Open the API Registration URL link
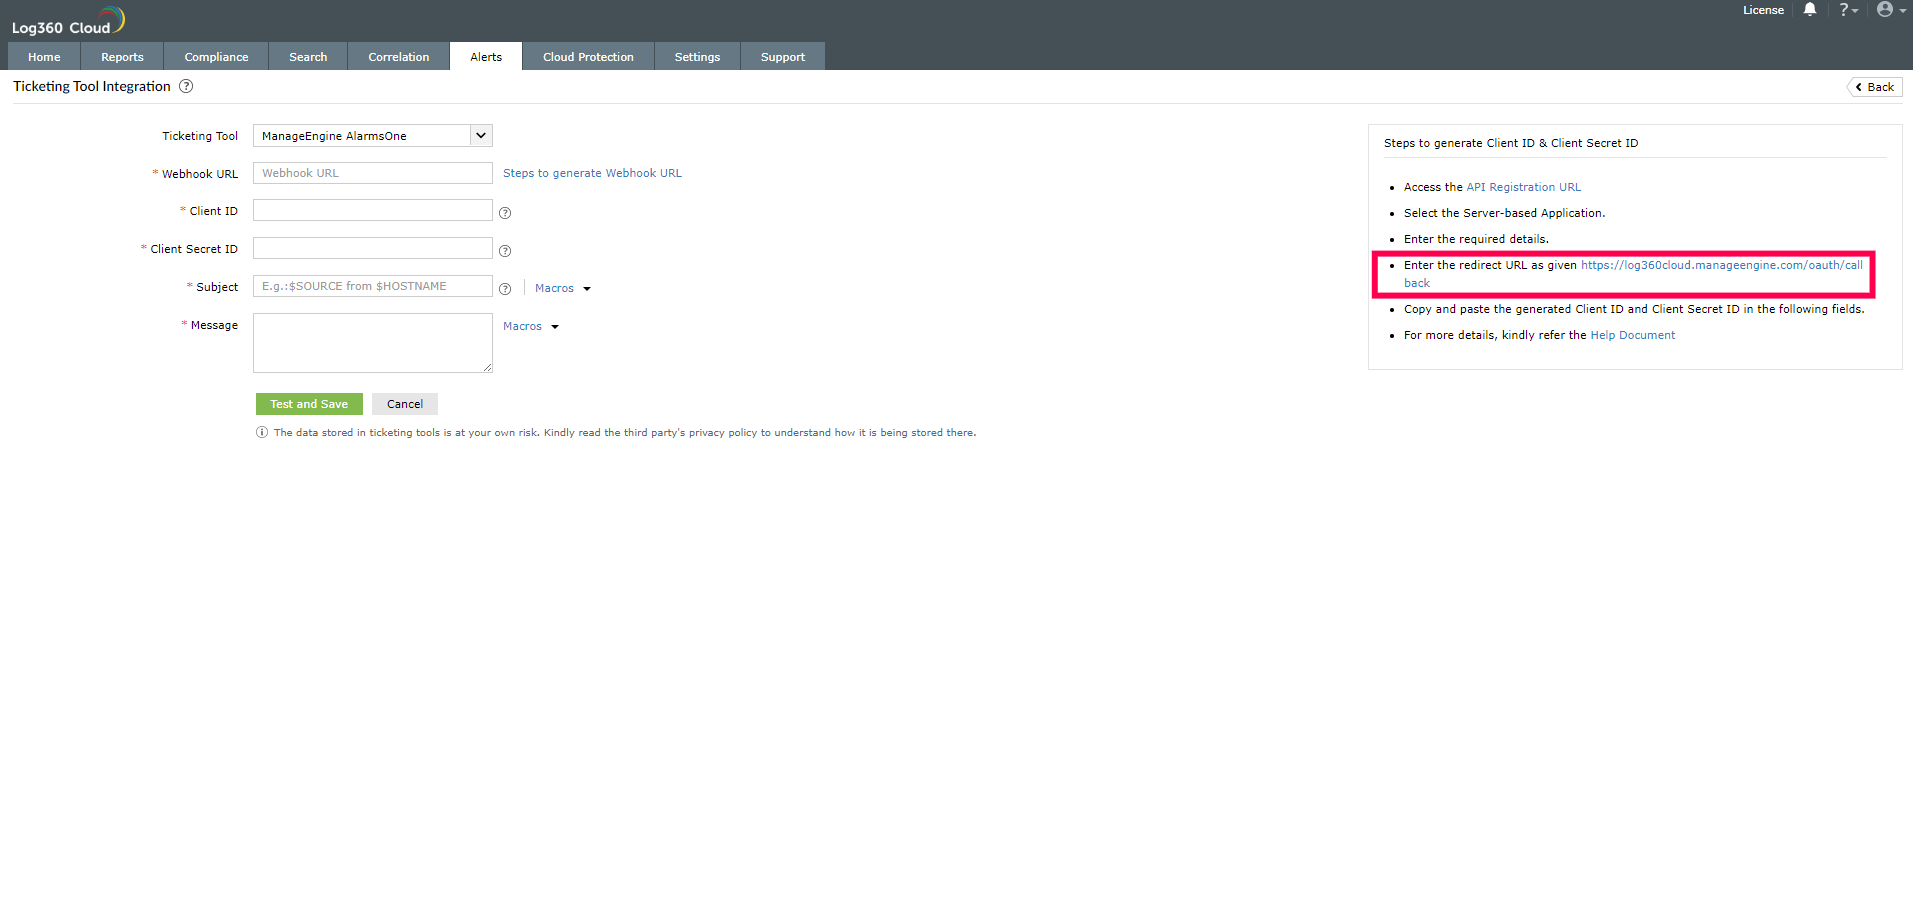Screen dimensions: 1913x918 [1523, 187]
